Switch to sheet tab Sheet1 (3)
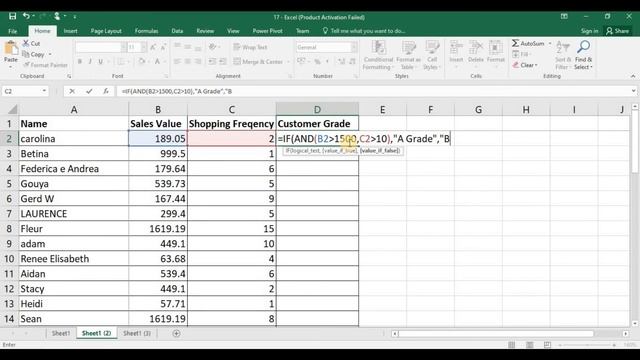 point(137,333)
